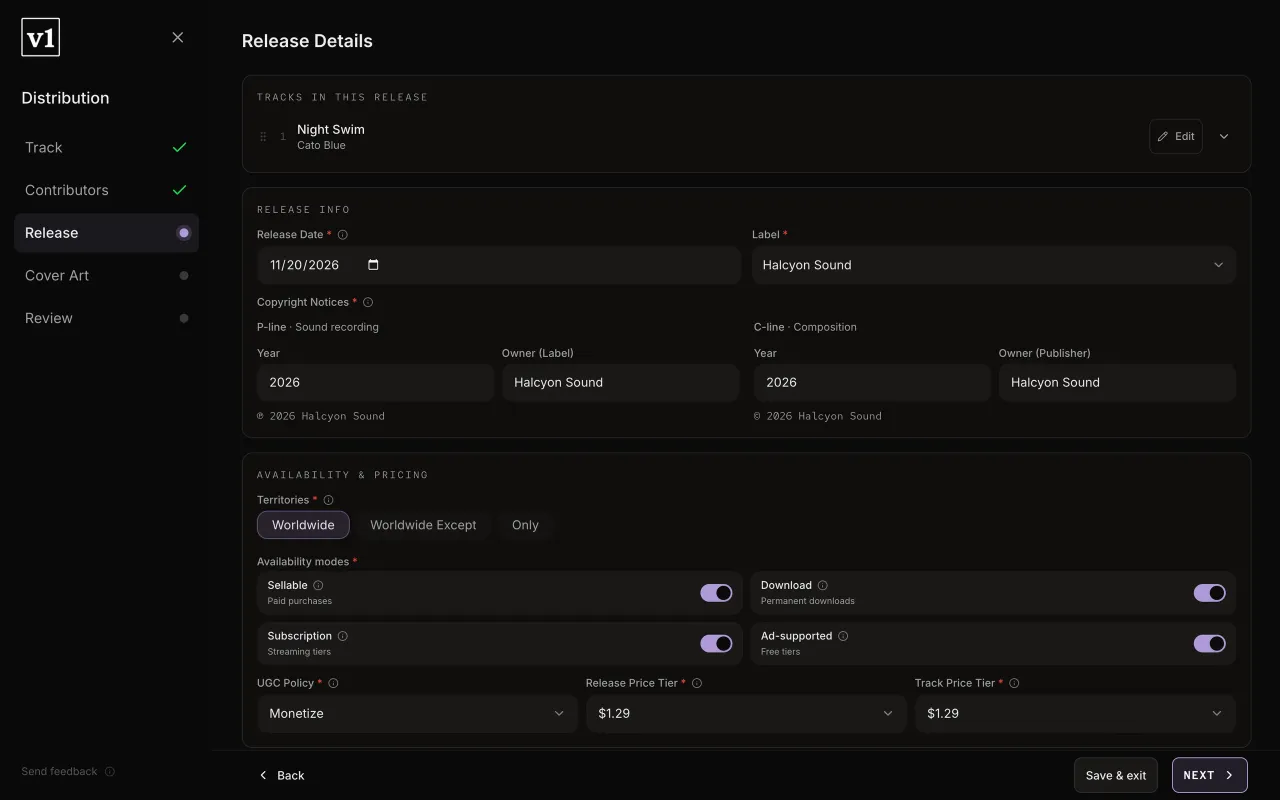Close the Distribution sidebar with the X
This screenshot has width=1280, height=800.
178,38
